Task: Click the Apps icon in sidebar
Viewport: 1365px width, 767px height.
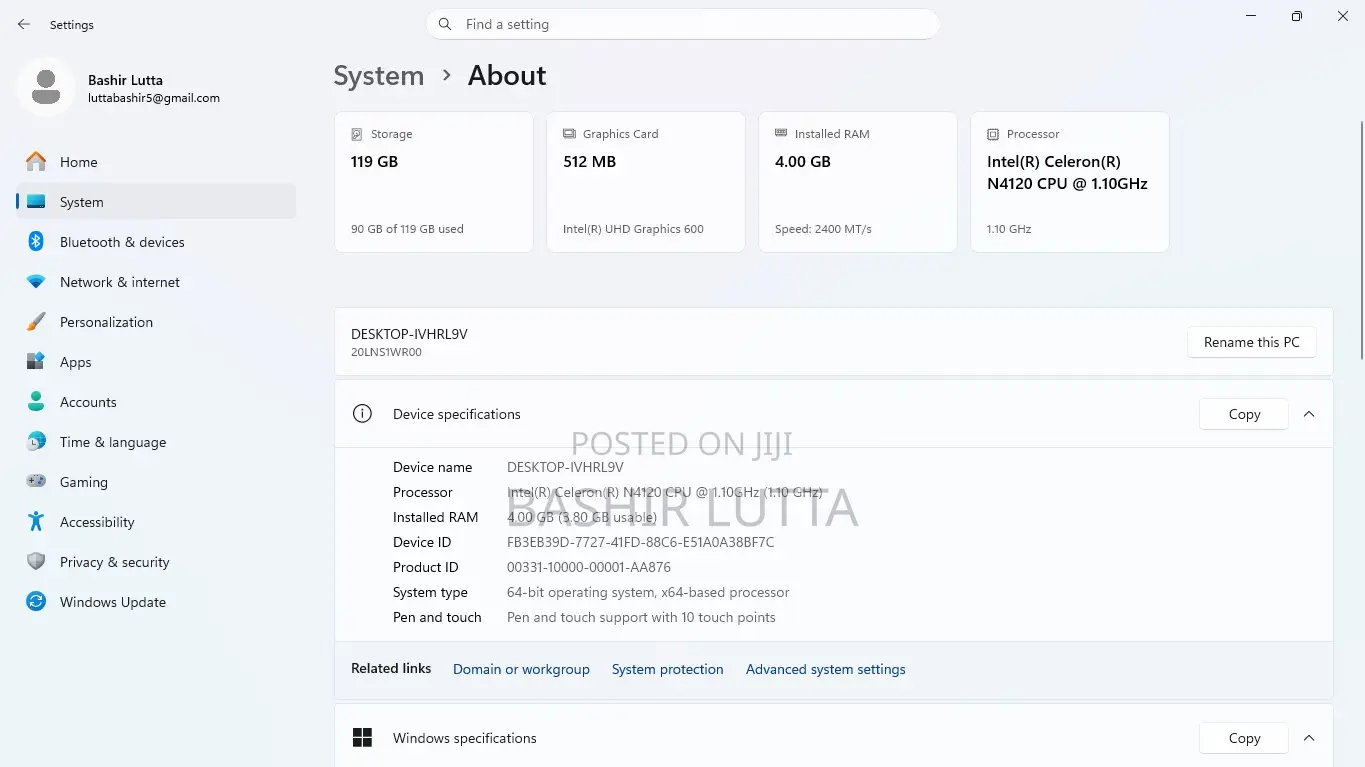Action: (x=36, y=362)
